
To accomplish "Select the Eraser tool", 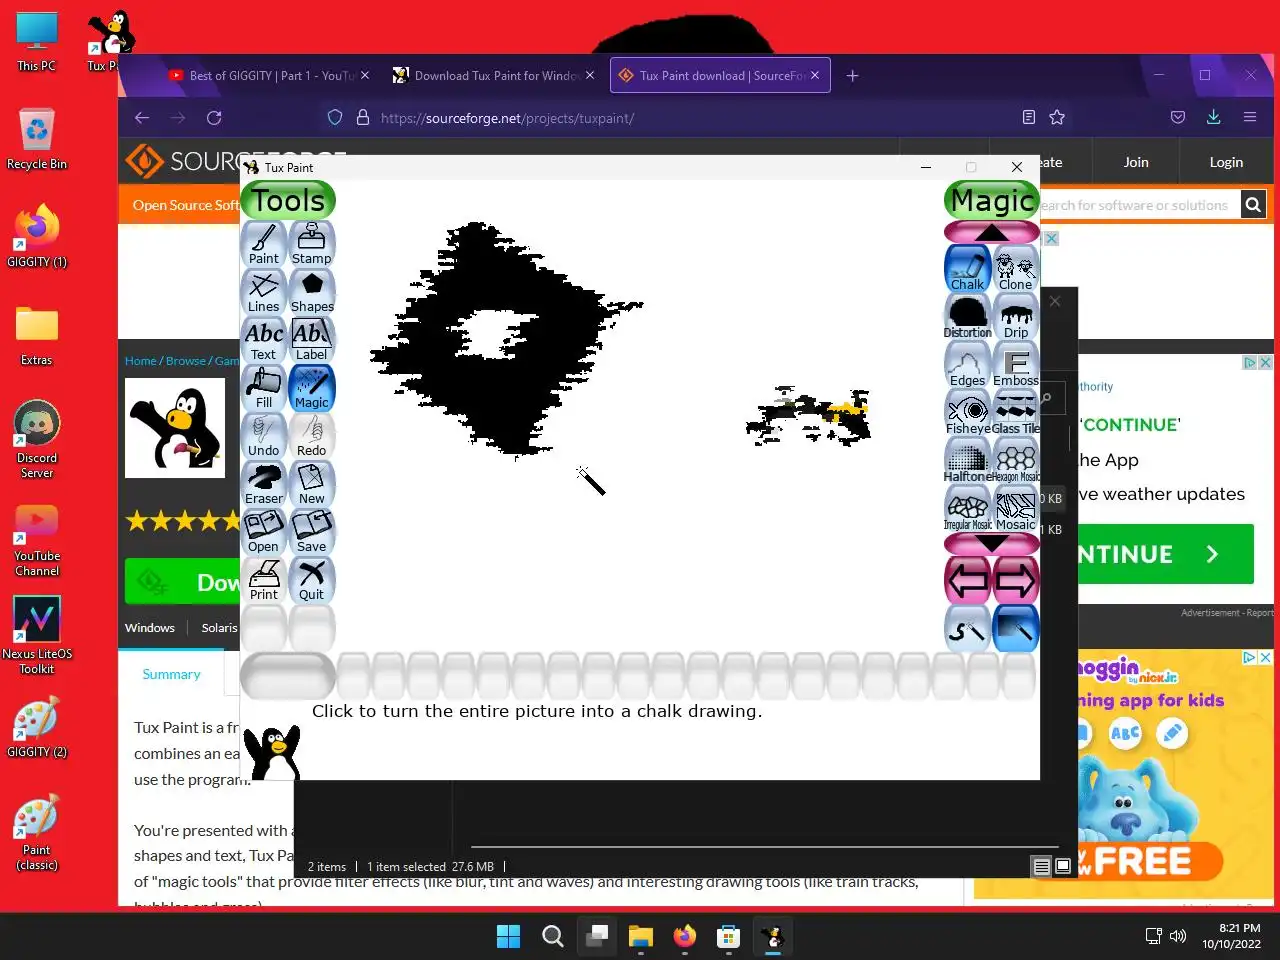I will pyautogui.click(x=264, y=484).
